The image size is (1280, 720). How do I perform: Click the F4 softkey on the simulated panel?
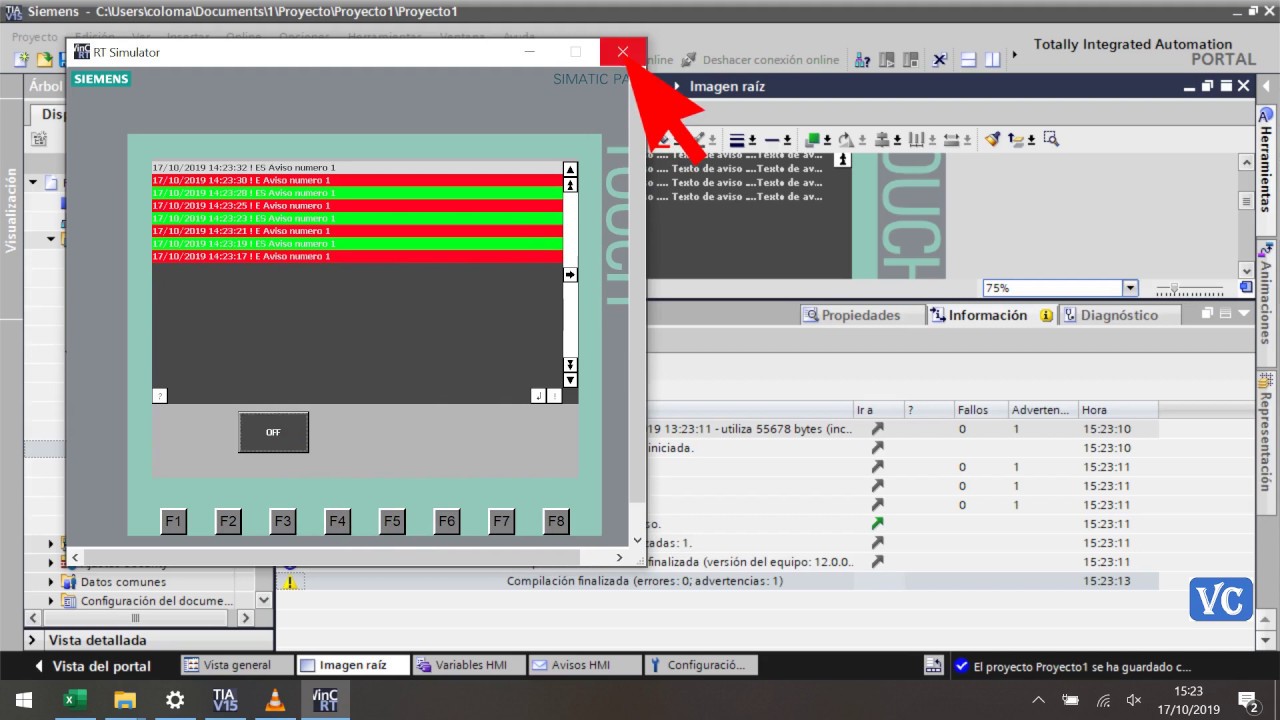pos(337,521)
